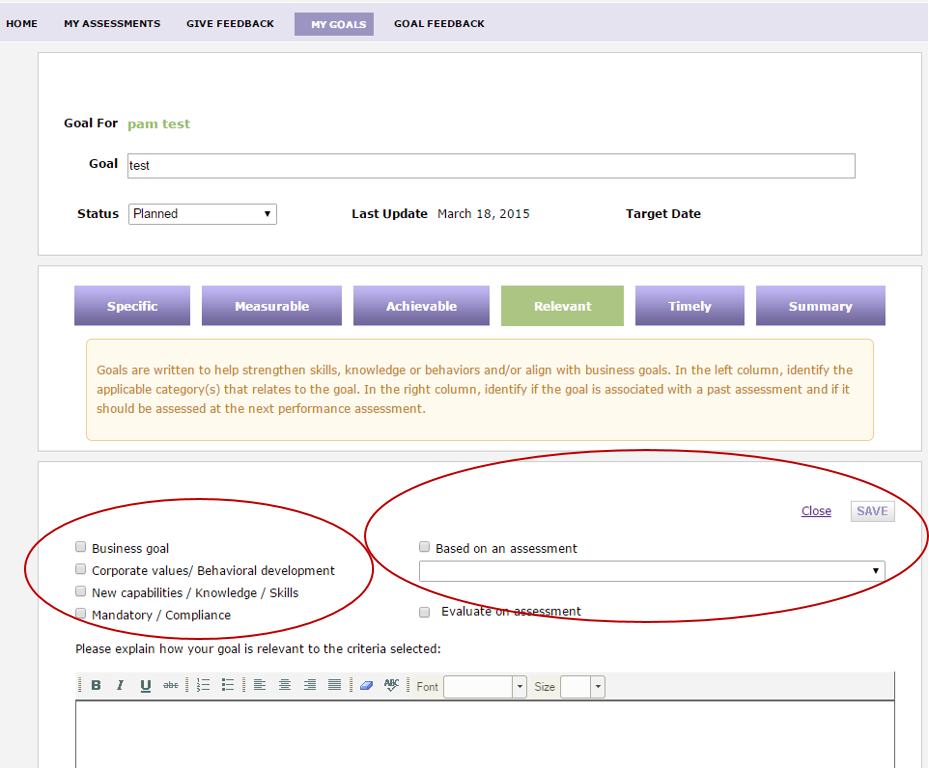Align text right in the editor
929x768 pixels.
pos(310,686)
